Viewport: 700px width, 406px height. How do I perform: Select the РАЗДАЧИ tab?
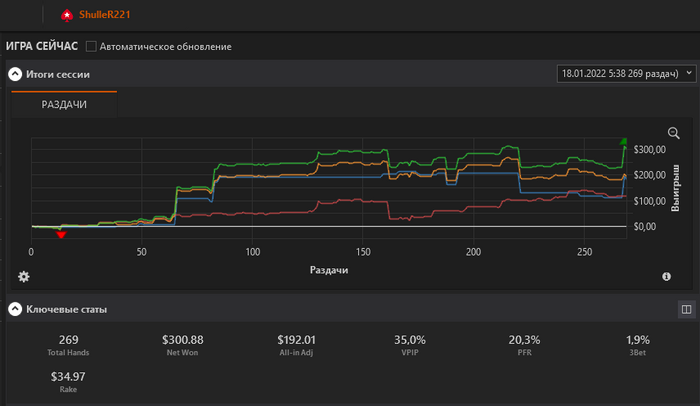pos(64,104)
